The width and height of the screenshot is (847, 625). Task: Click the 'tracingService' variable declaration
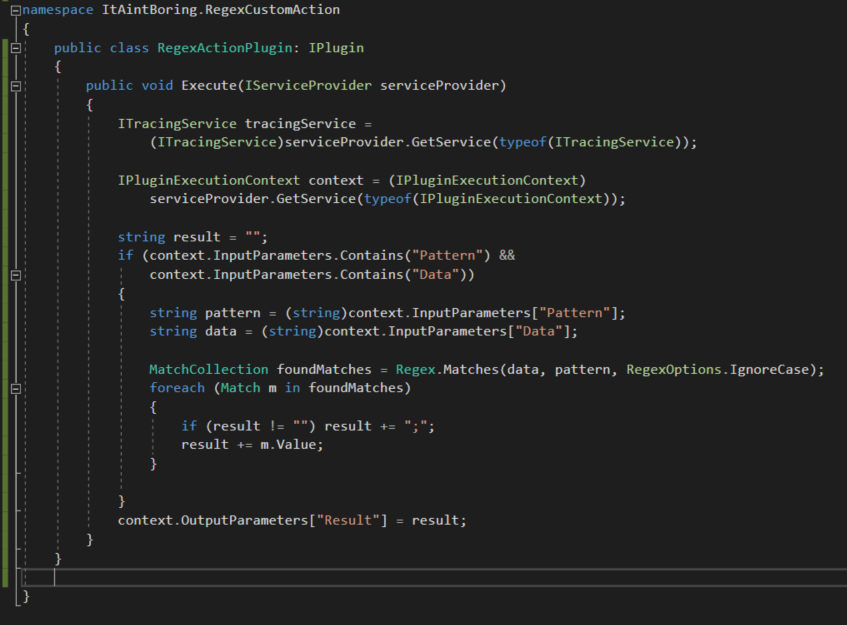[x=300, y=124]
